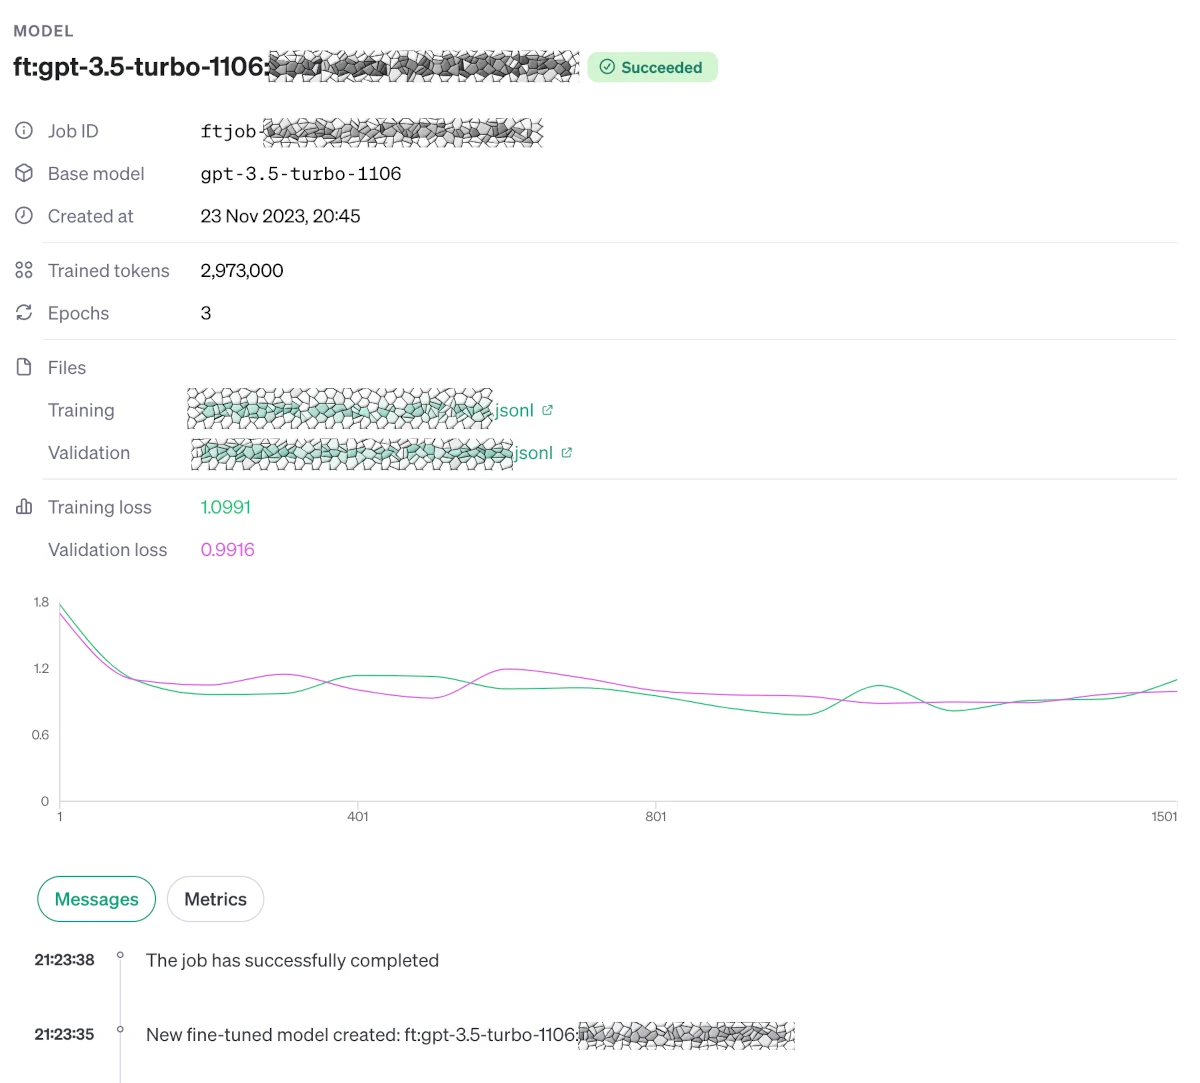
Task: Select the green Training loss value 1.0991
Action: pyautogui.click(x=225, y=507)
